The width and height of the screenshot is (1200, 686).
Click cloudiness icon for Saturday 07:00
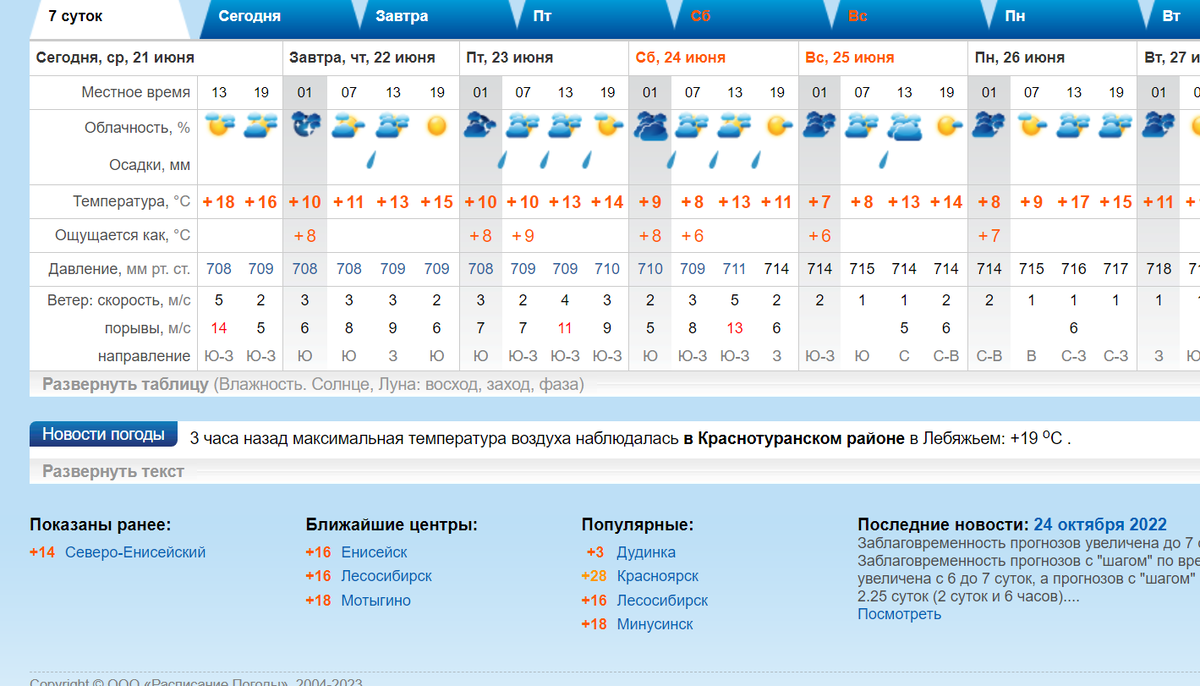tap(692, 126)
